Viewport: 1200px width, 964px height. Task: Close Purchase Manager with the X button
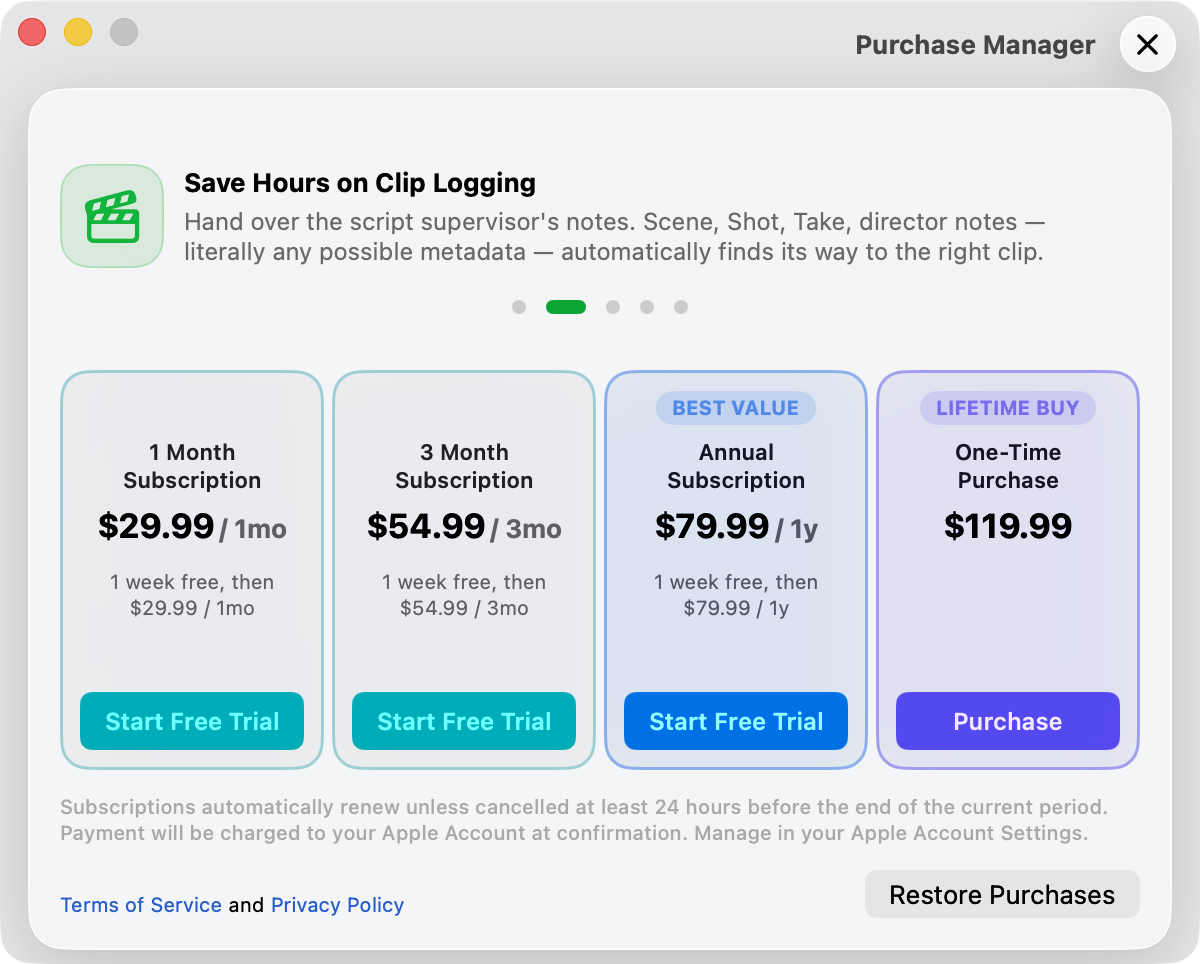pos(1147,45)
